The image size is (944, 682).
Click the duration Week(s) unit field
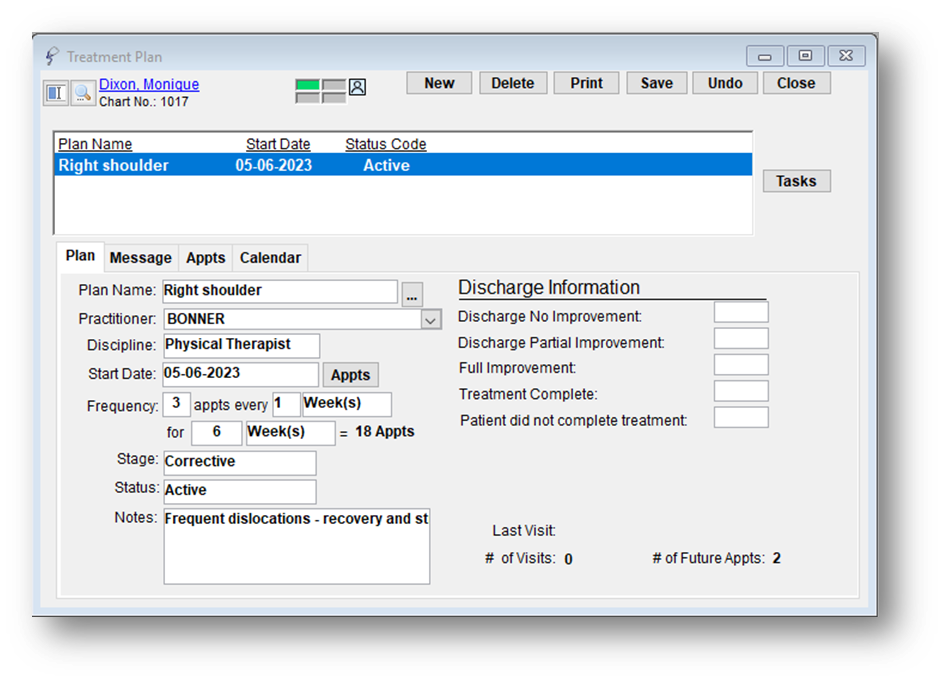(290, 433)
